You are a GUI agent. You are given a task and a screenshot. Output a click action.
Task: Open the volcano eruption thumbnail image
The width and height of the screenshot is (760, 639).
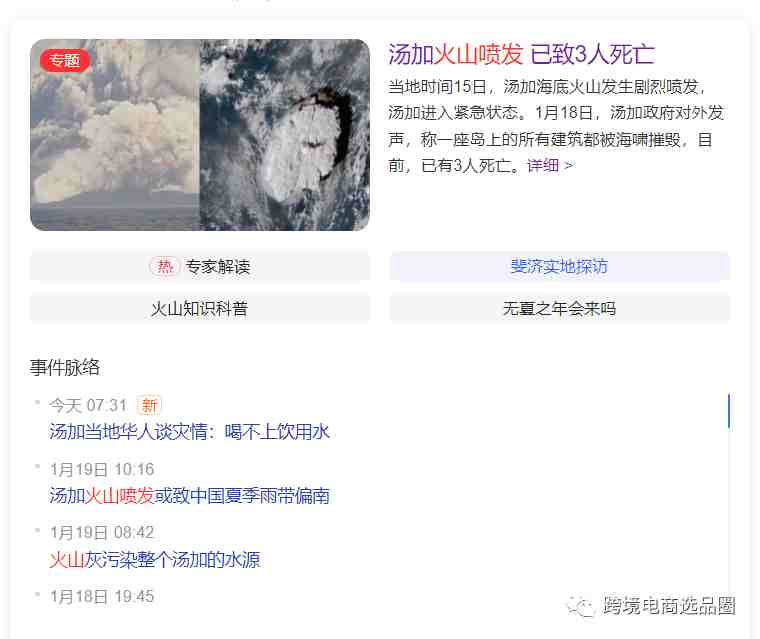[x=200, y=135]
